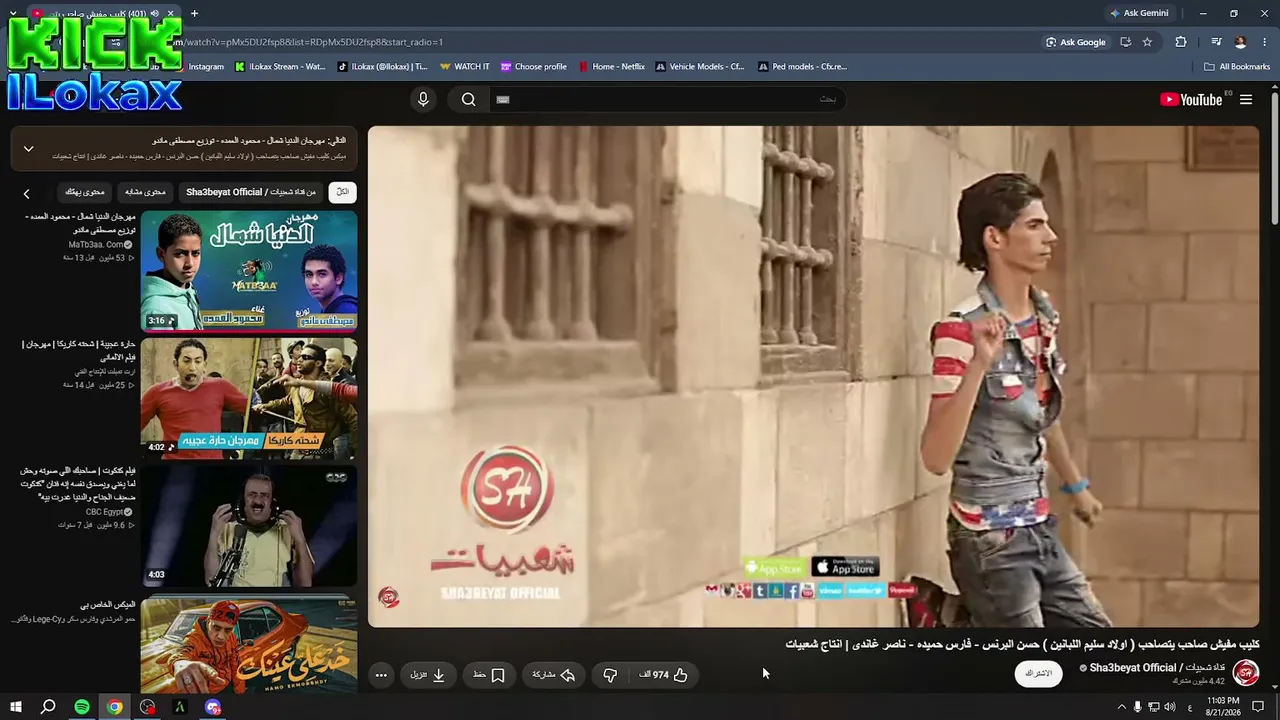Open Windows taskbar search
The width and height of the screenshot is (1280, 720).
pos(48,707)
